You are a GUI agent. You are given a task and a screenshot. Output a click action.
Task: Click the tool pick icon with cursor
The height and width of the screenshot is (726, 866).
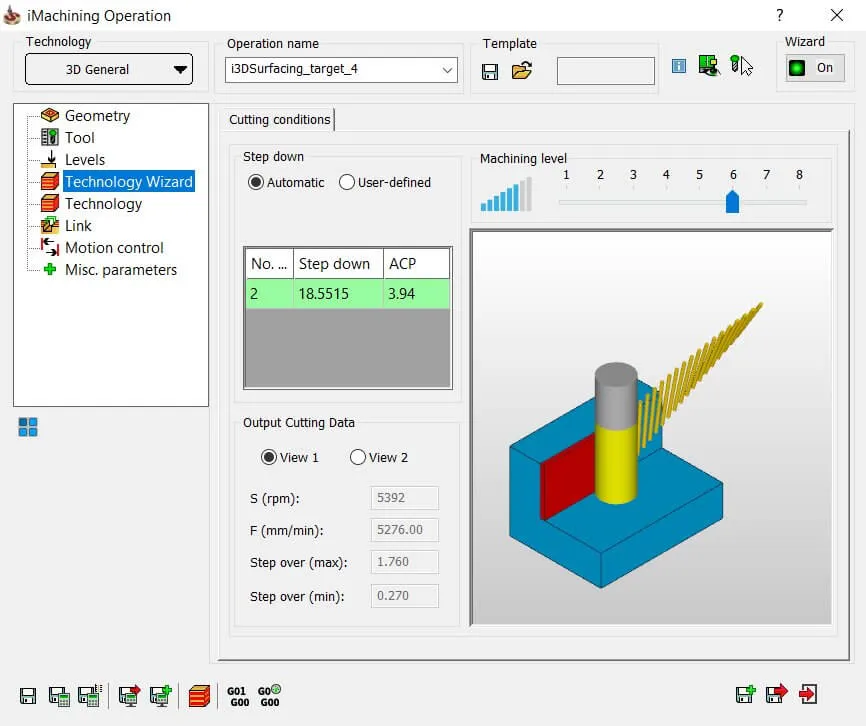741,65
